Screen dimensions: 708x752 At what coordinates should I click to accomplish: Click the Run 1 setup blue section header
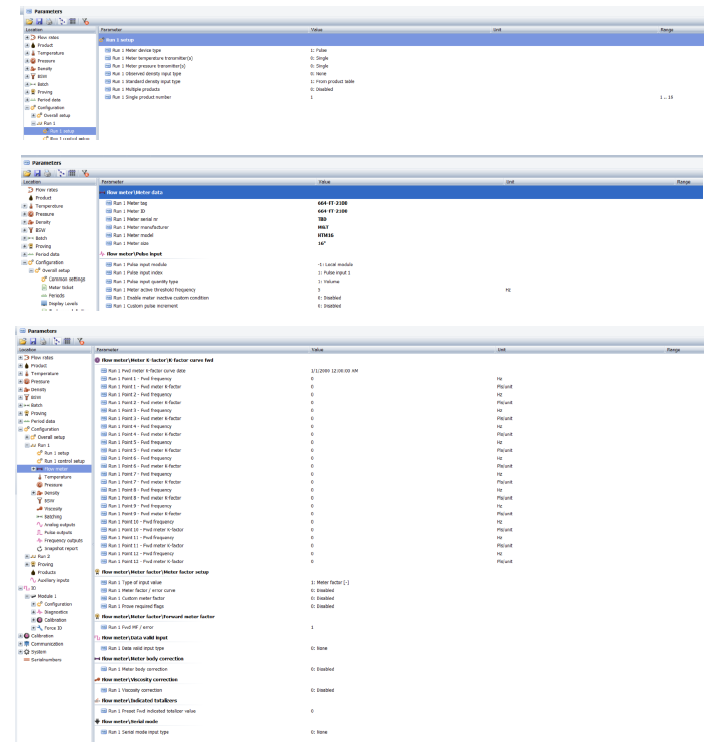click(x=401, y=40)
